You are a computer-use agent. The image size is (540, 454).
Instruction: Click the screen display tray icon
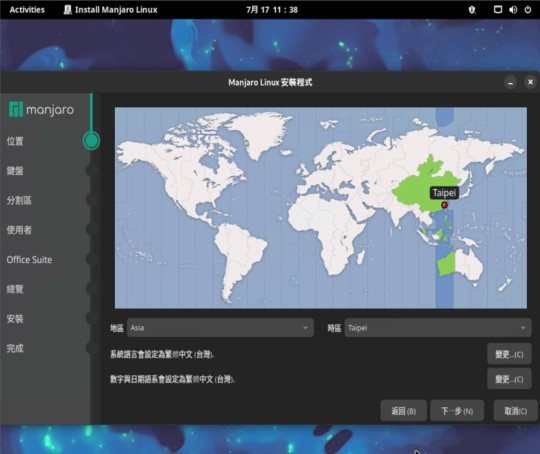(498, 10)
